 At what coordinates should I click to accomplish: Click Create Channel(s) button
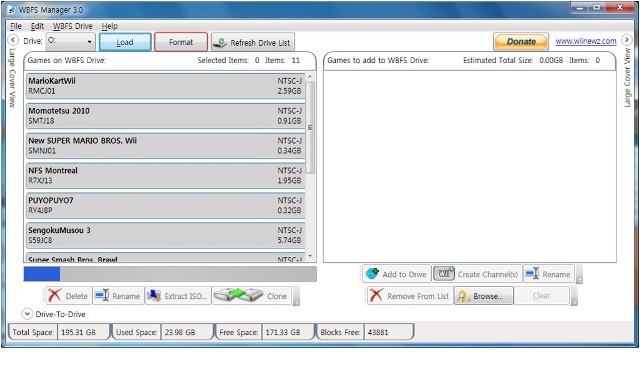(x=477, y=274)
